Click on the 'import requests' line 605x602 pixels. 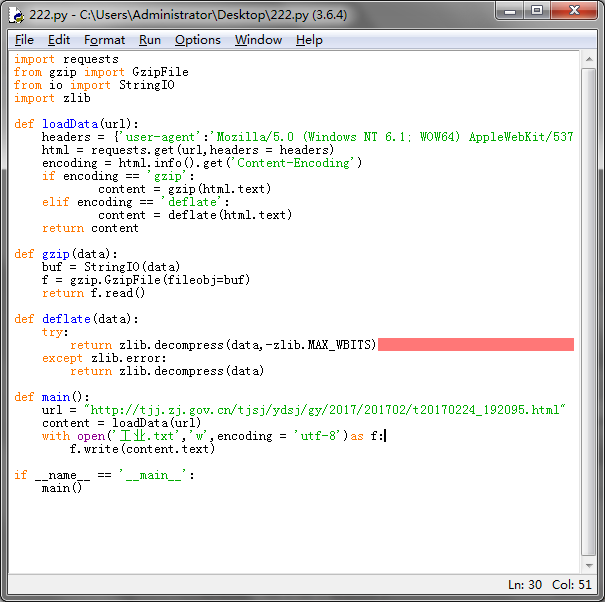(x=66, y=59)
